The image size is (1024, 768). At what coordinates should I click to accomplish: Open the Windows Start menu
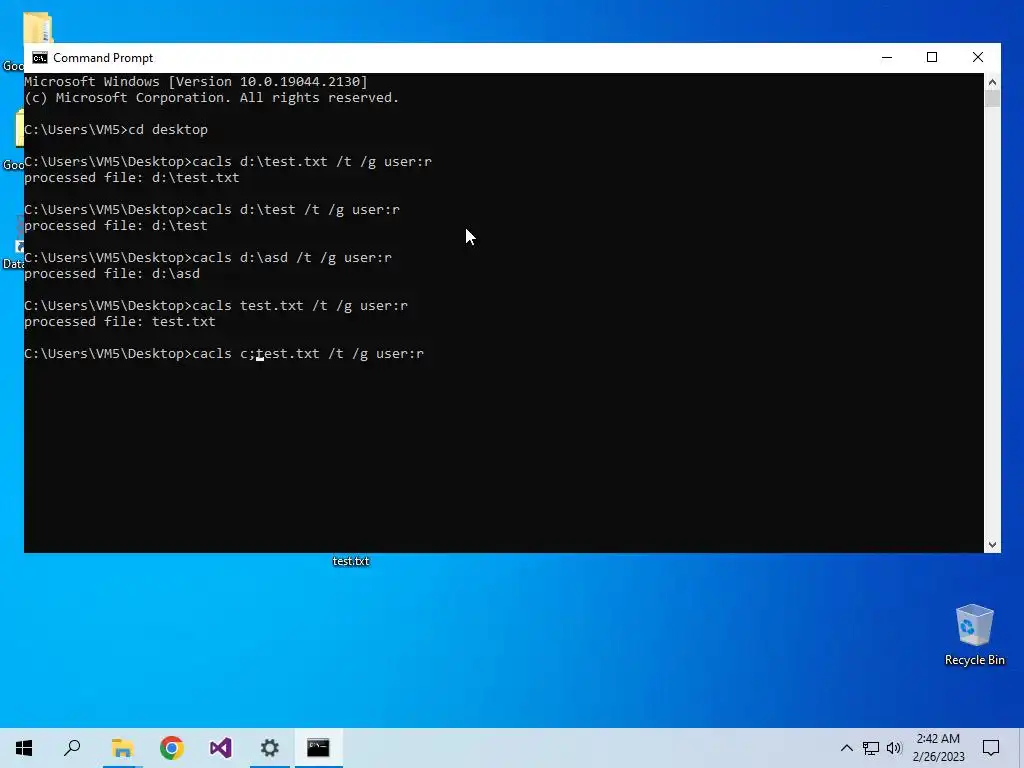coord(24,748)
